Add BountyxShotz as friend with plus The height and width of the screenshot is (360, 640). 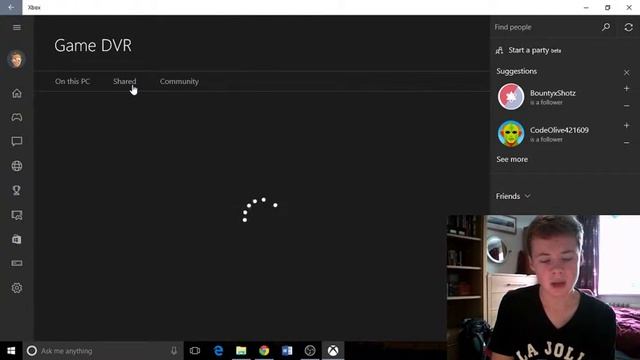point(627,89)
